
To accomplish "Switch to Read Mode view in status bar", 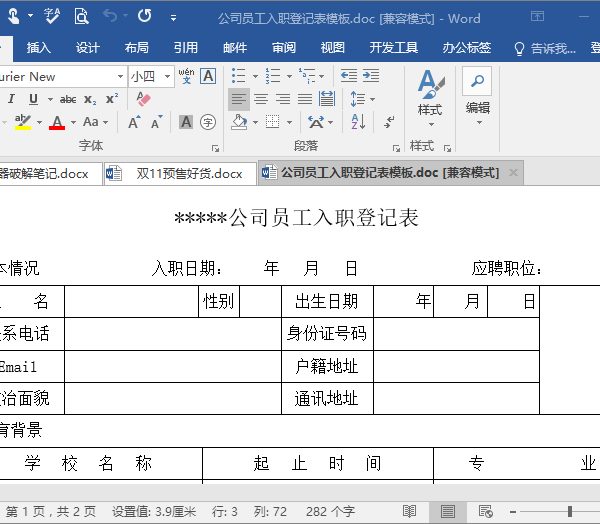I will (409, 511).
